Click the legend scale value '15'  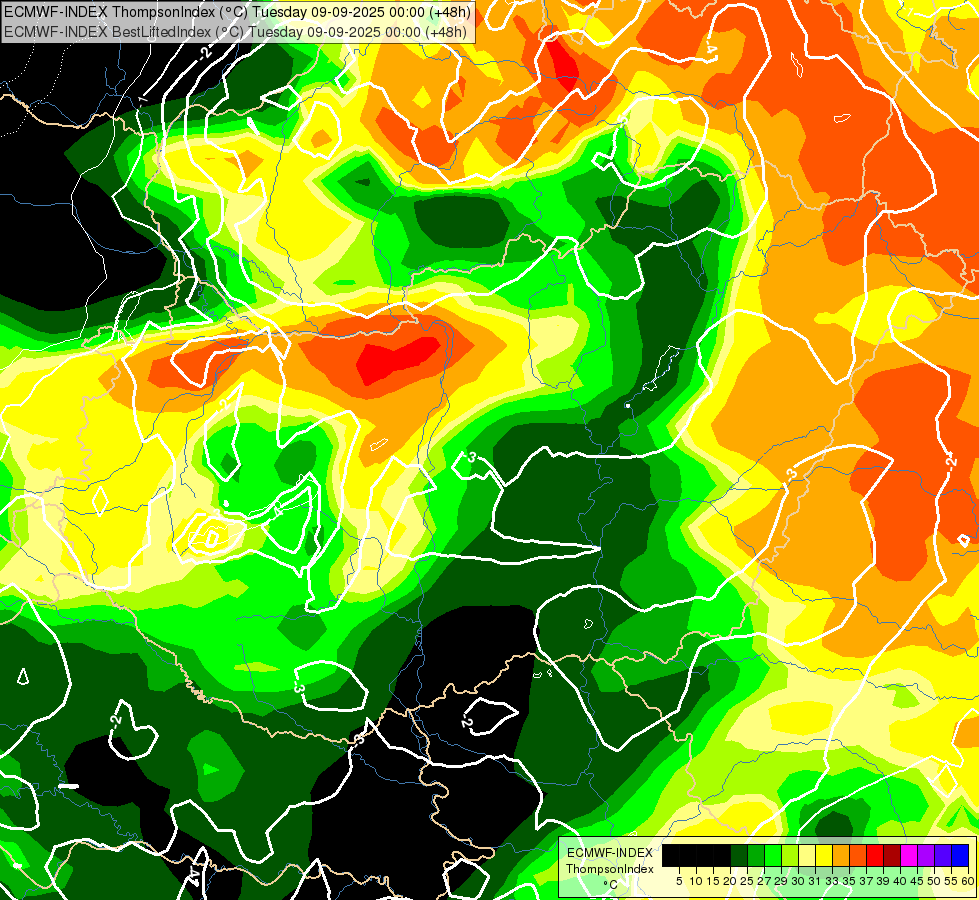[713, 881]
